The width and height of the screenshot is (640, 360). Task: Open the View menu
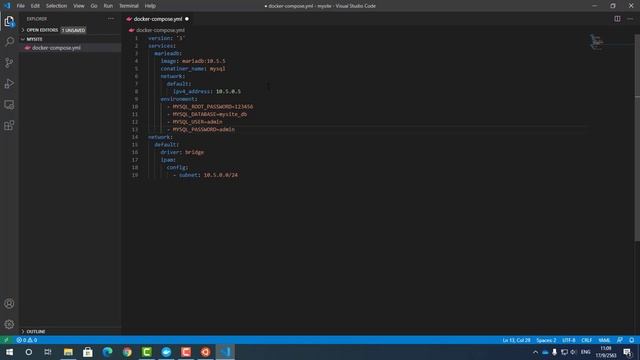[78, 6]
